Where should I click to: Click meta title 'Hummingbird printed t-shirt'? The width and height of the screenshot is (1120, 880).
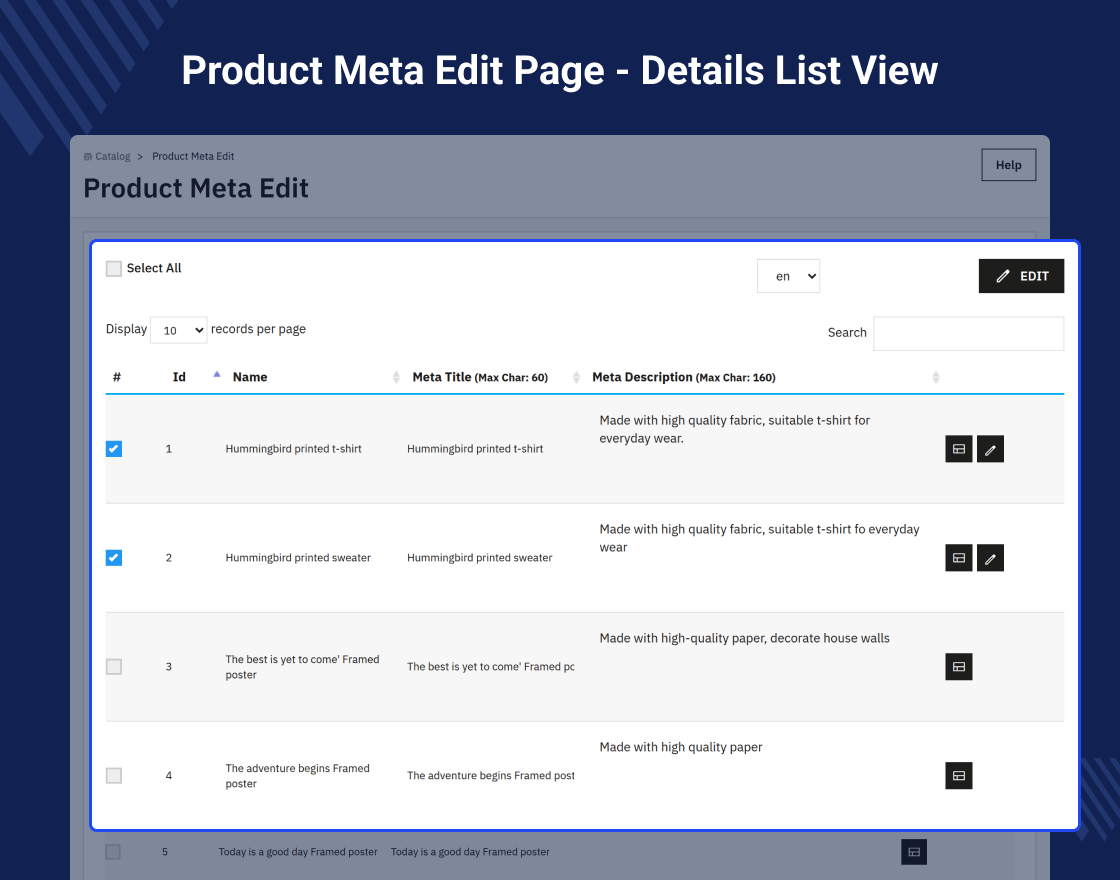[475, 449]
